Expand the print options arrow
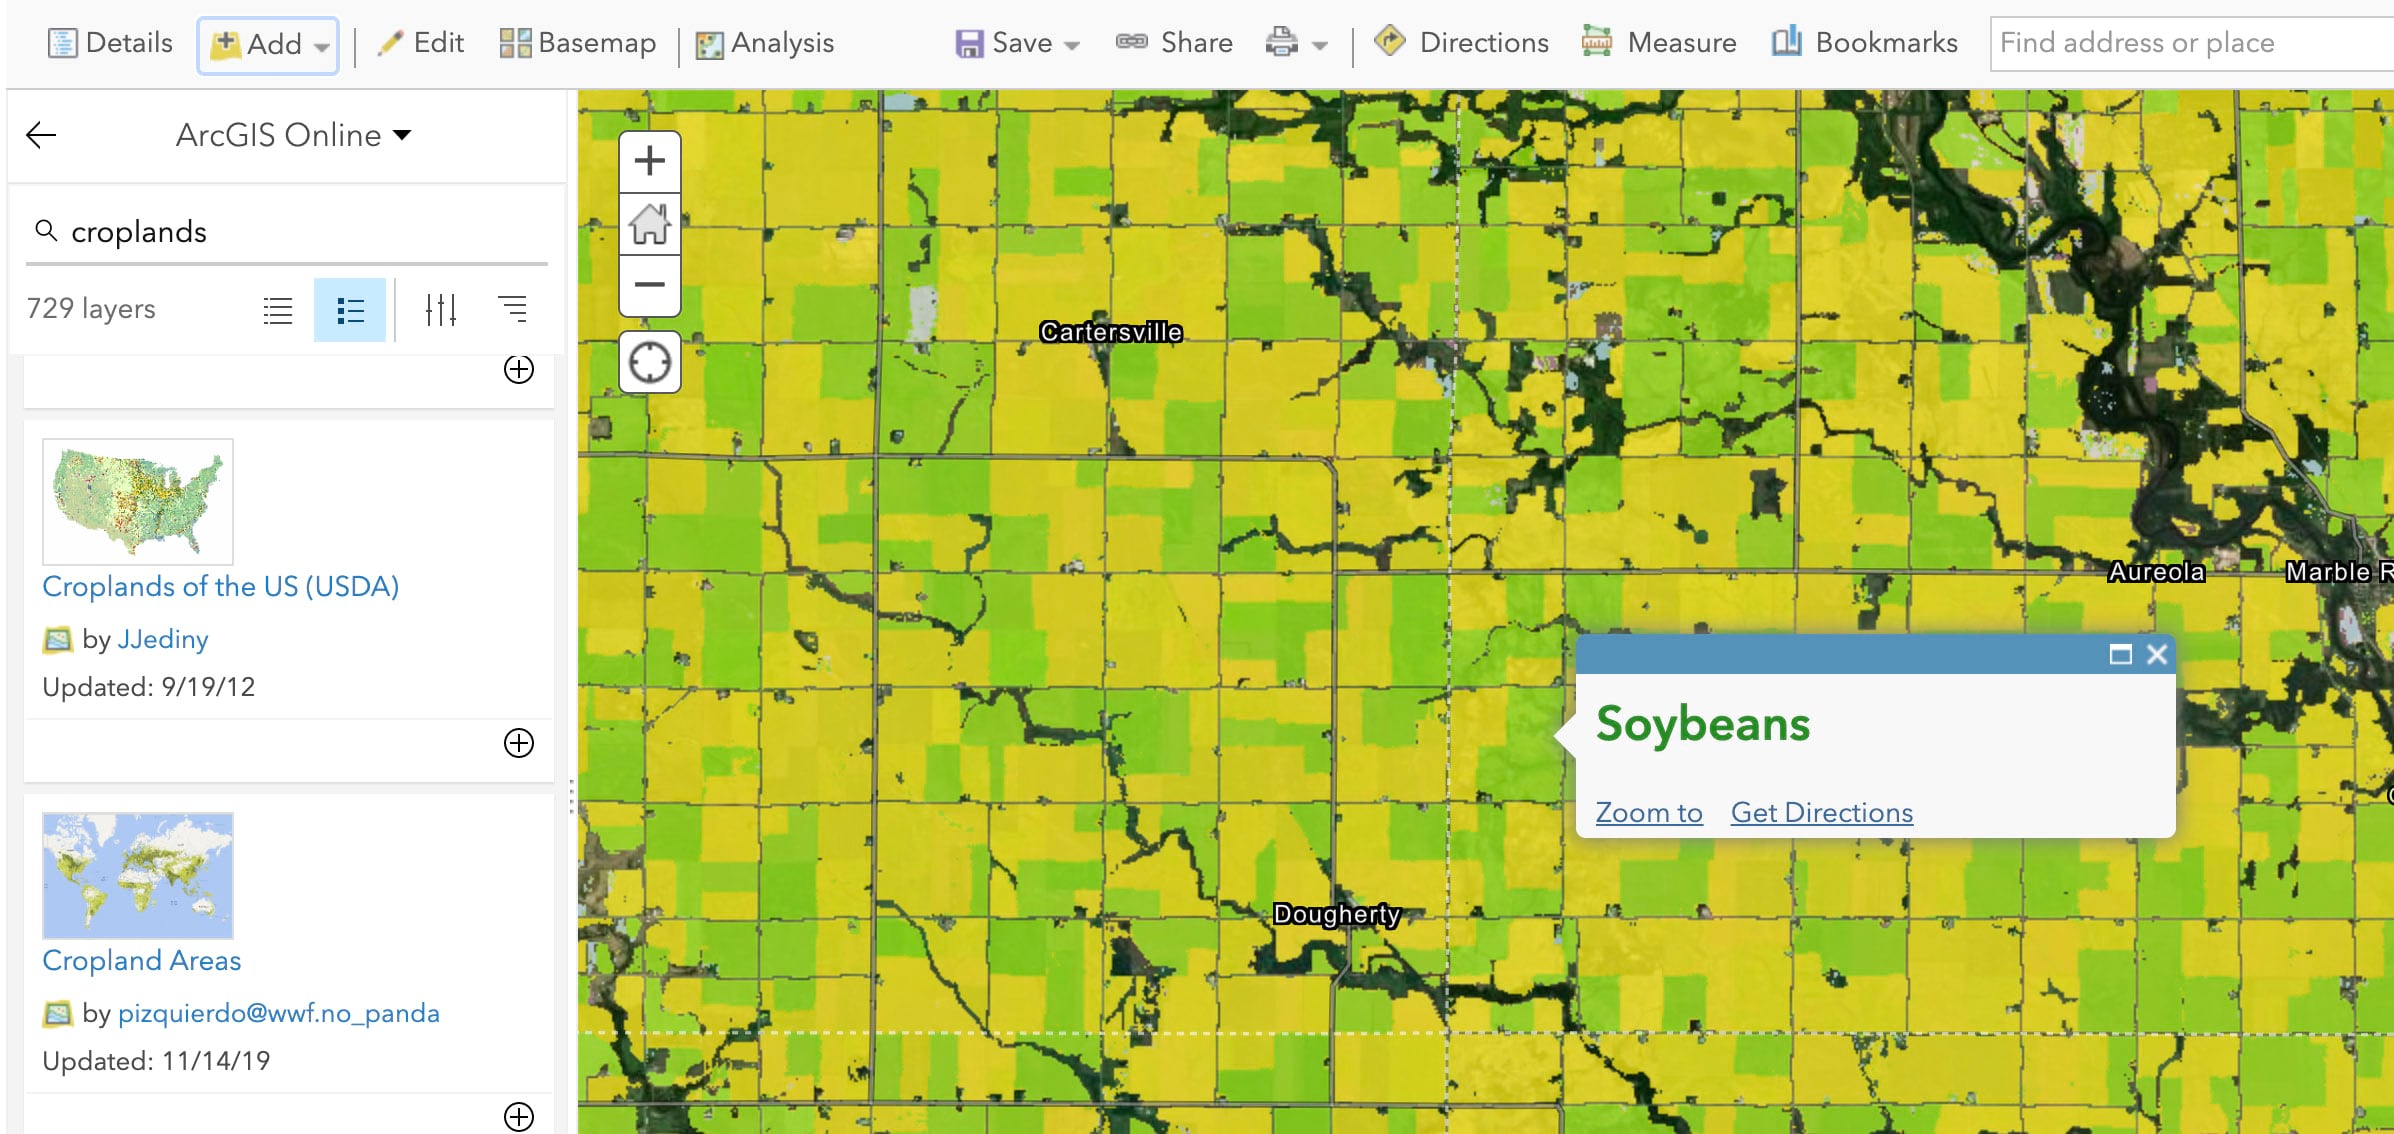Image resolution: width=2394 pixels, height=1134 pixels. [1320, 45]
